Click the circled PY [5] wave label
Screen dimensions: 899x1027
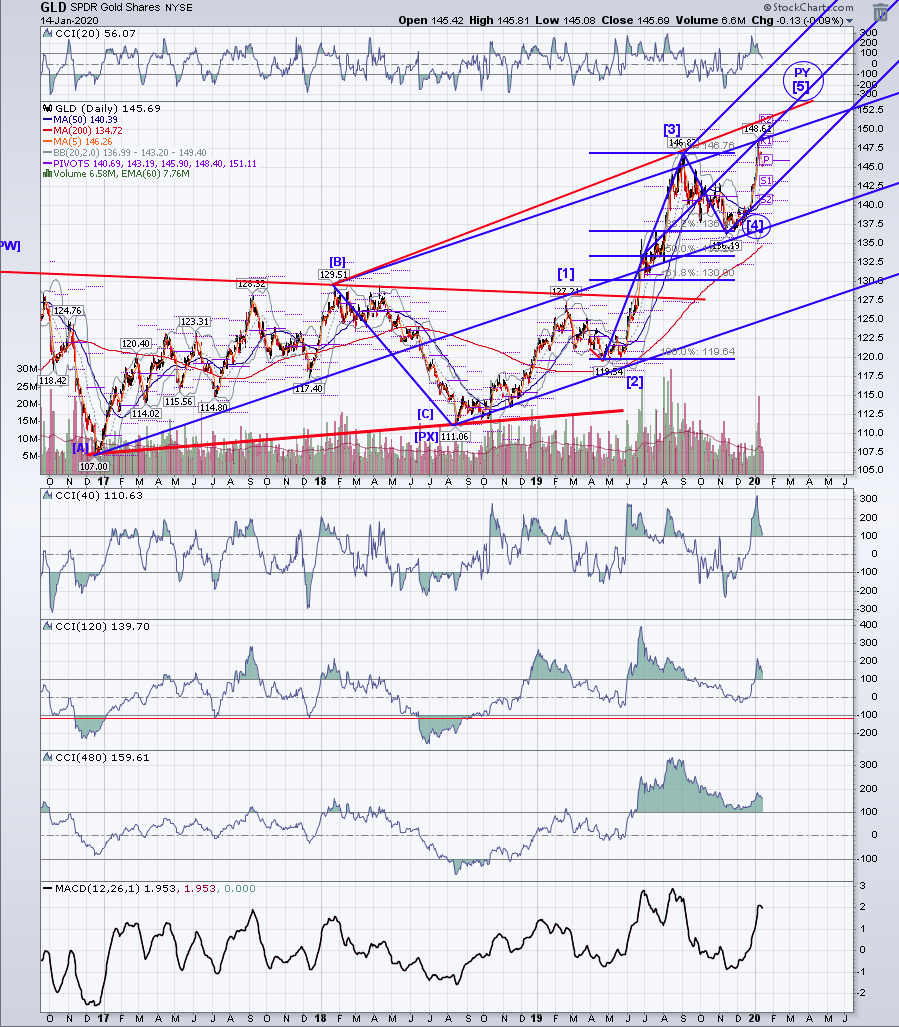(x=802, y=81)
